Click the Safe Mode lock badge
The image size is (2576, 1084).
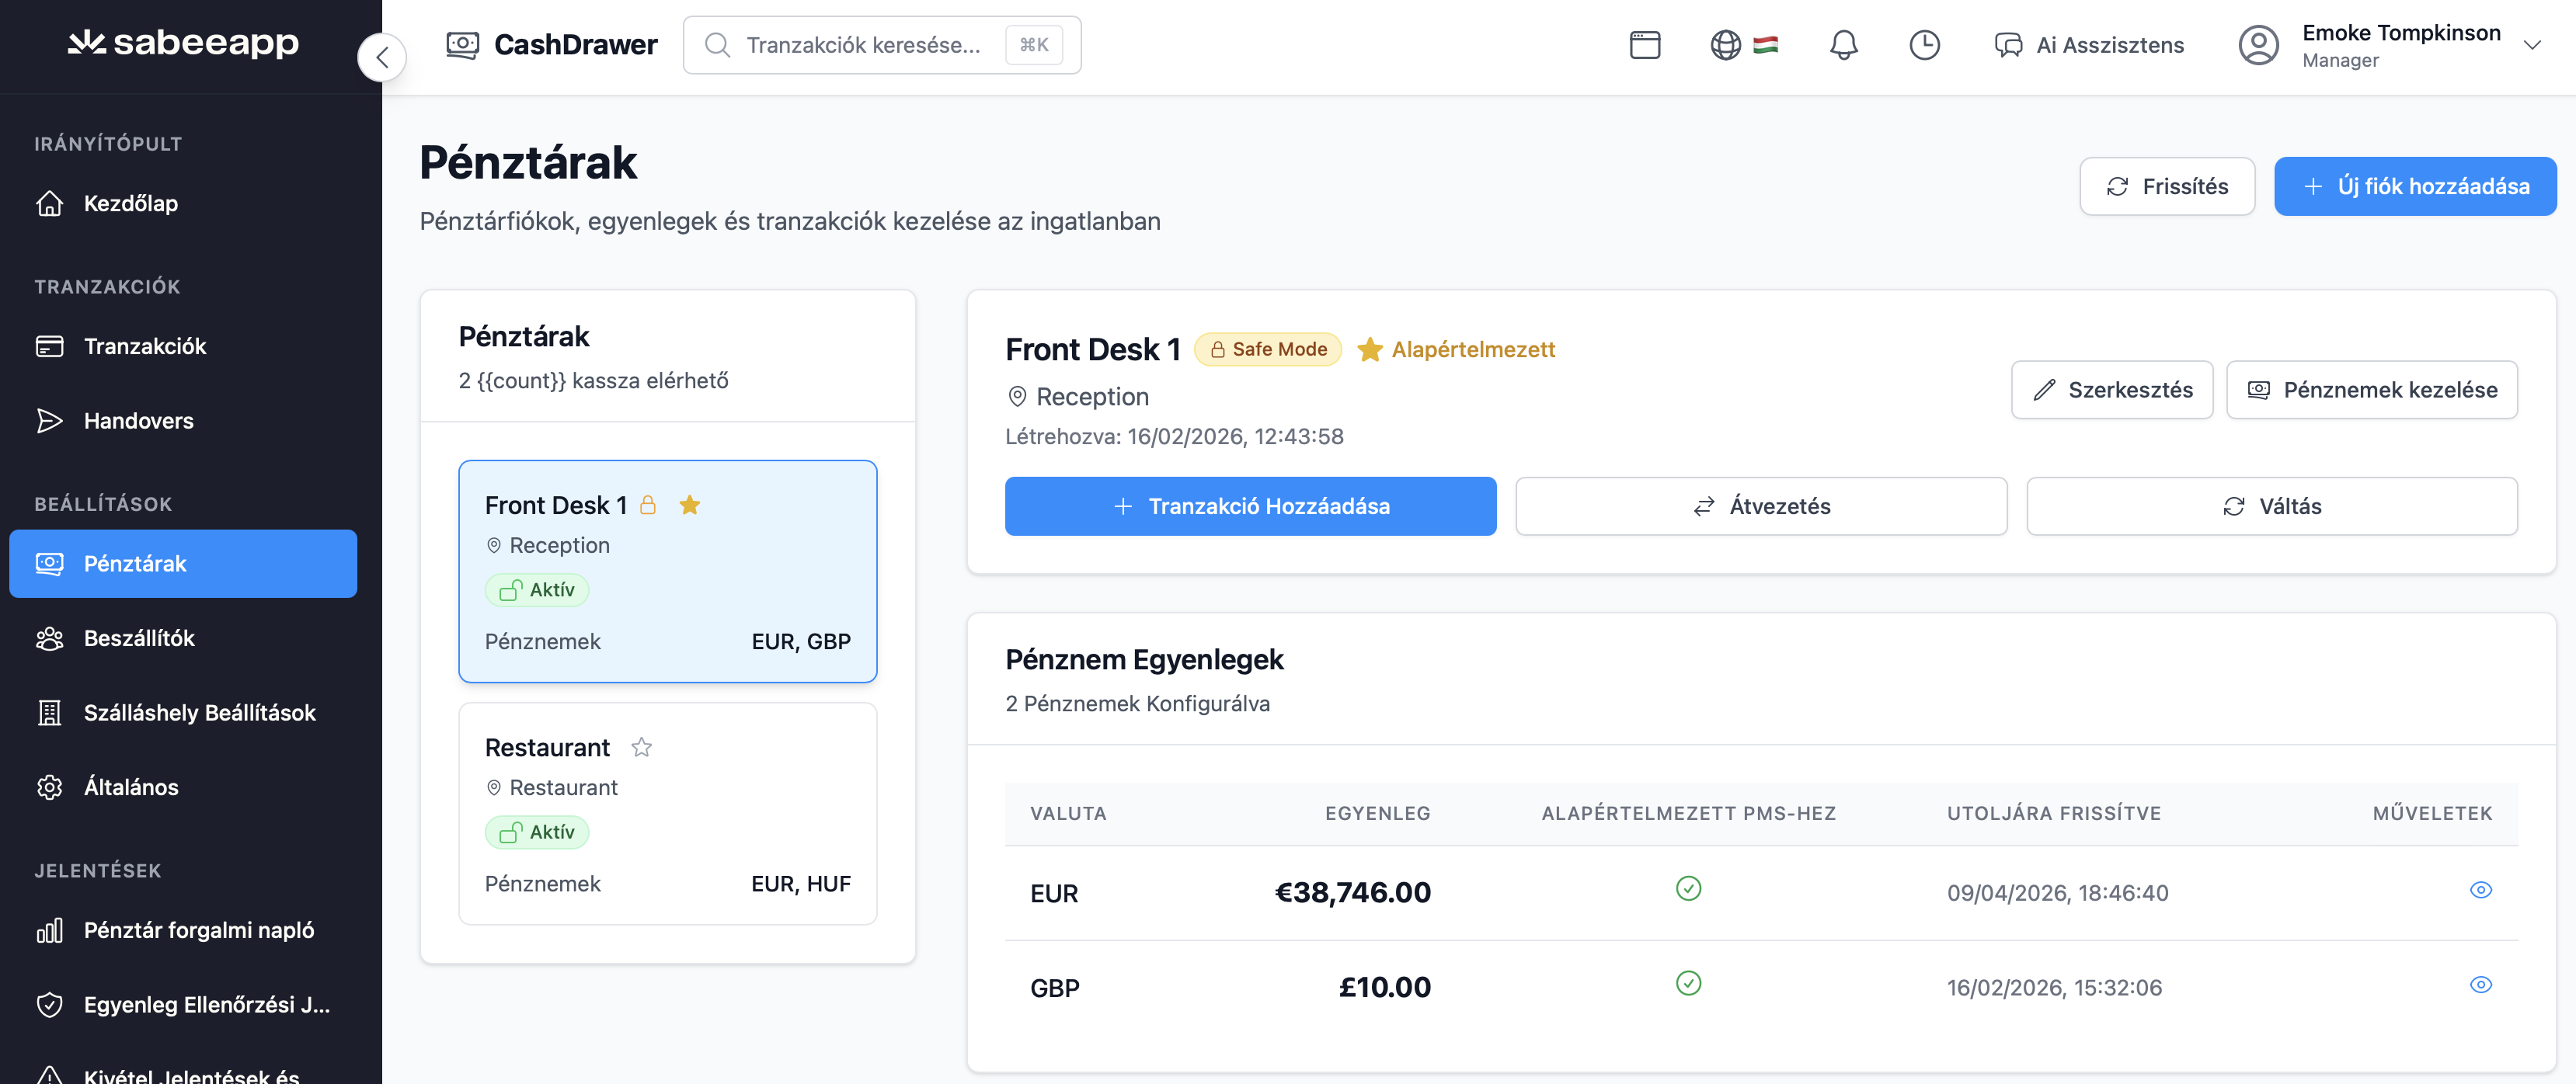(x=1267, y=349)
